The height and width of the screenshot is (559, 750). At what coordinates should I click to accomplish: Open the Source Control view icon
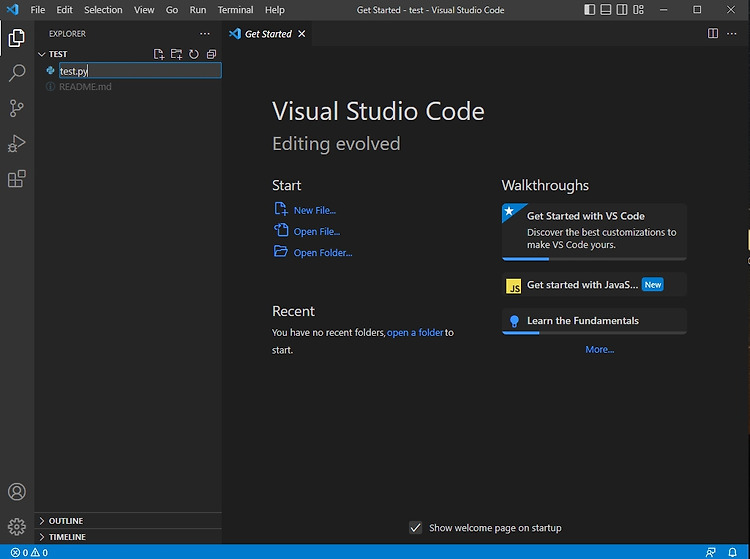tap(17, 108)
